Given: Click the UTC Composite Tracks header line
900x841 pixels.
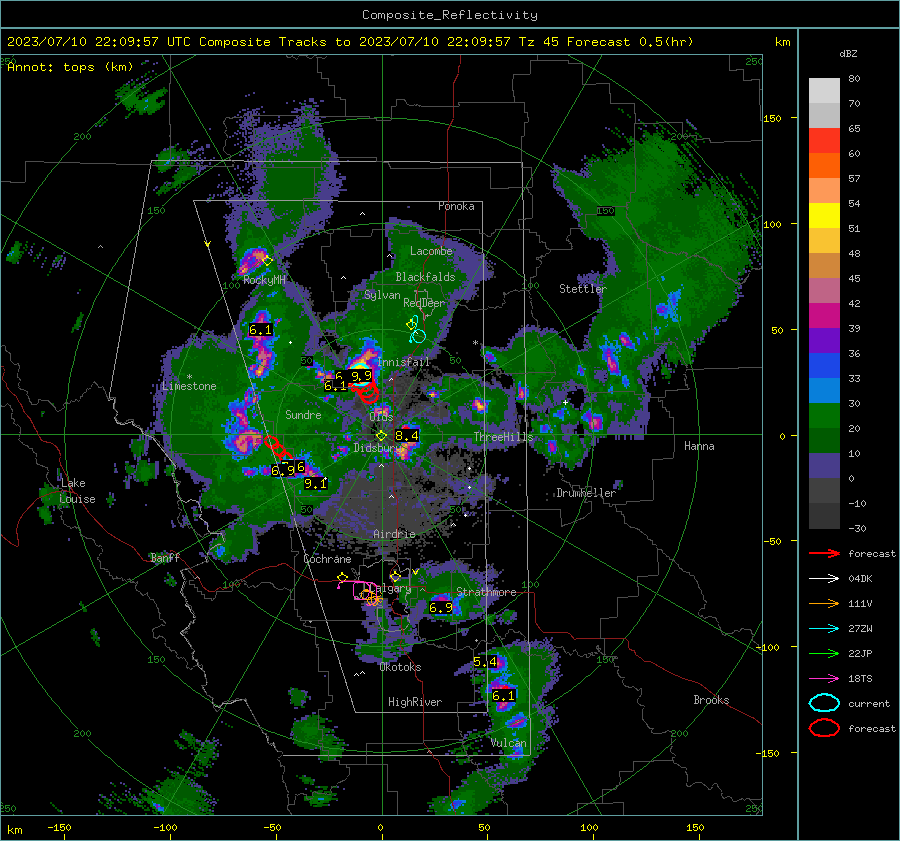Looking at the screenshot, I should pos(350,42).
